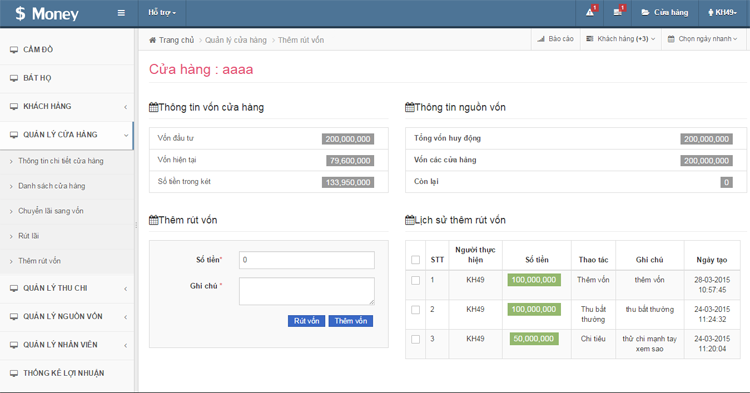Click the Rút vốn button
The height and width of the screenshot is (393, 750).
click(307, 321)
